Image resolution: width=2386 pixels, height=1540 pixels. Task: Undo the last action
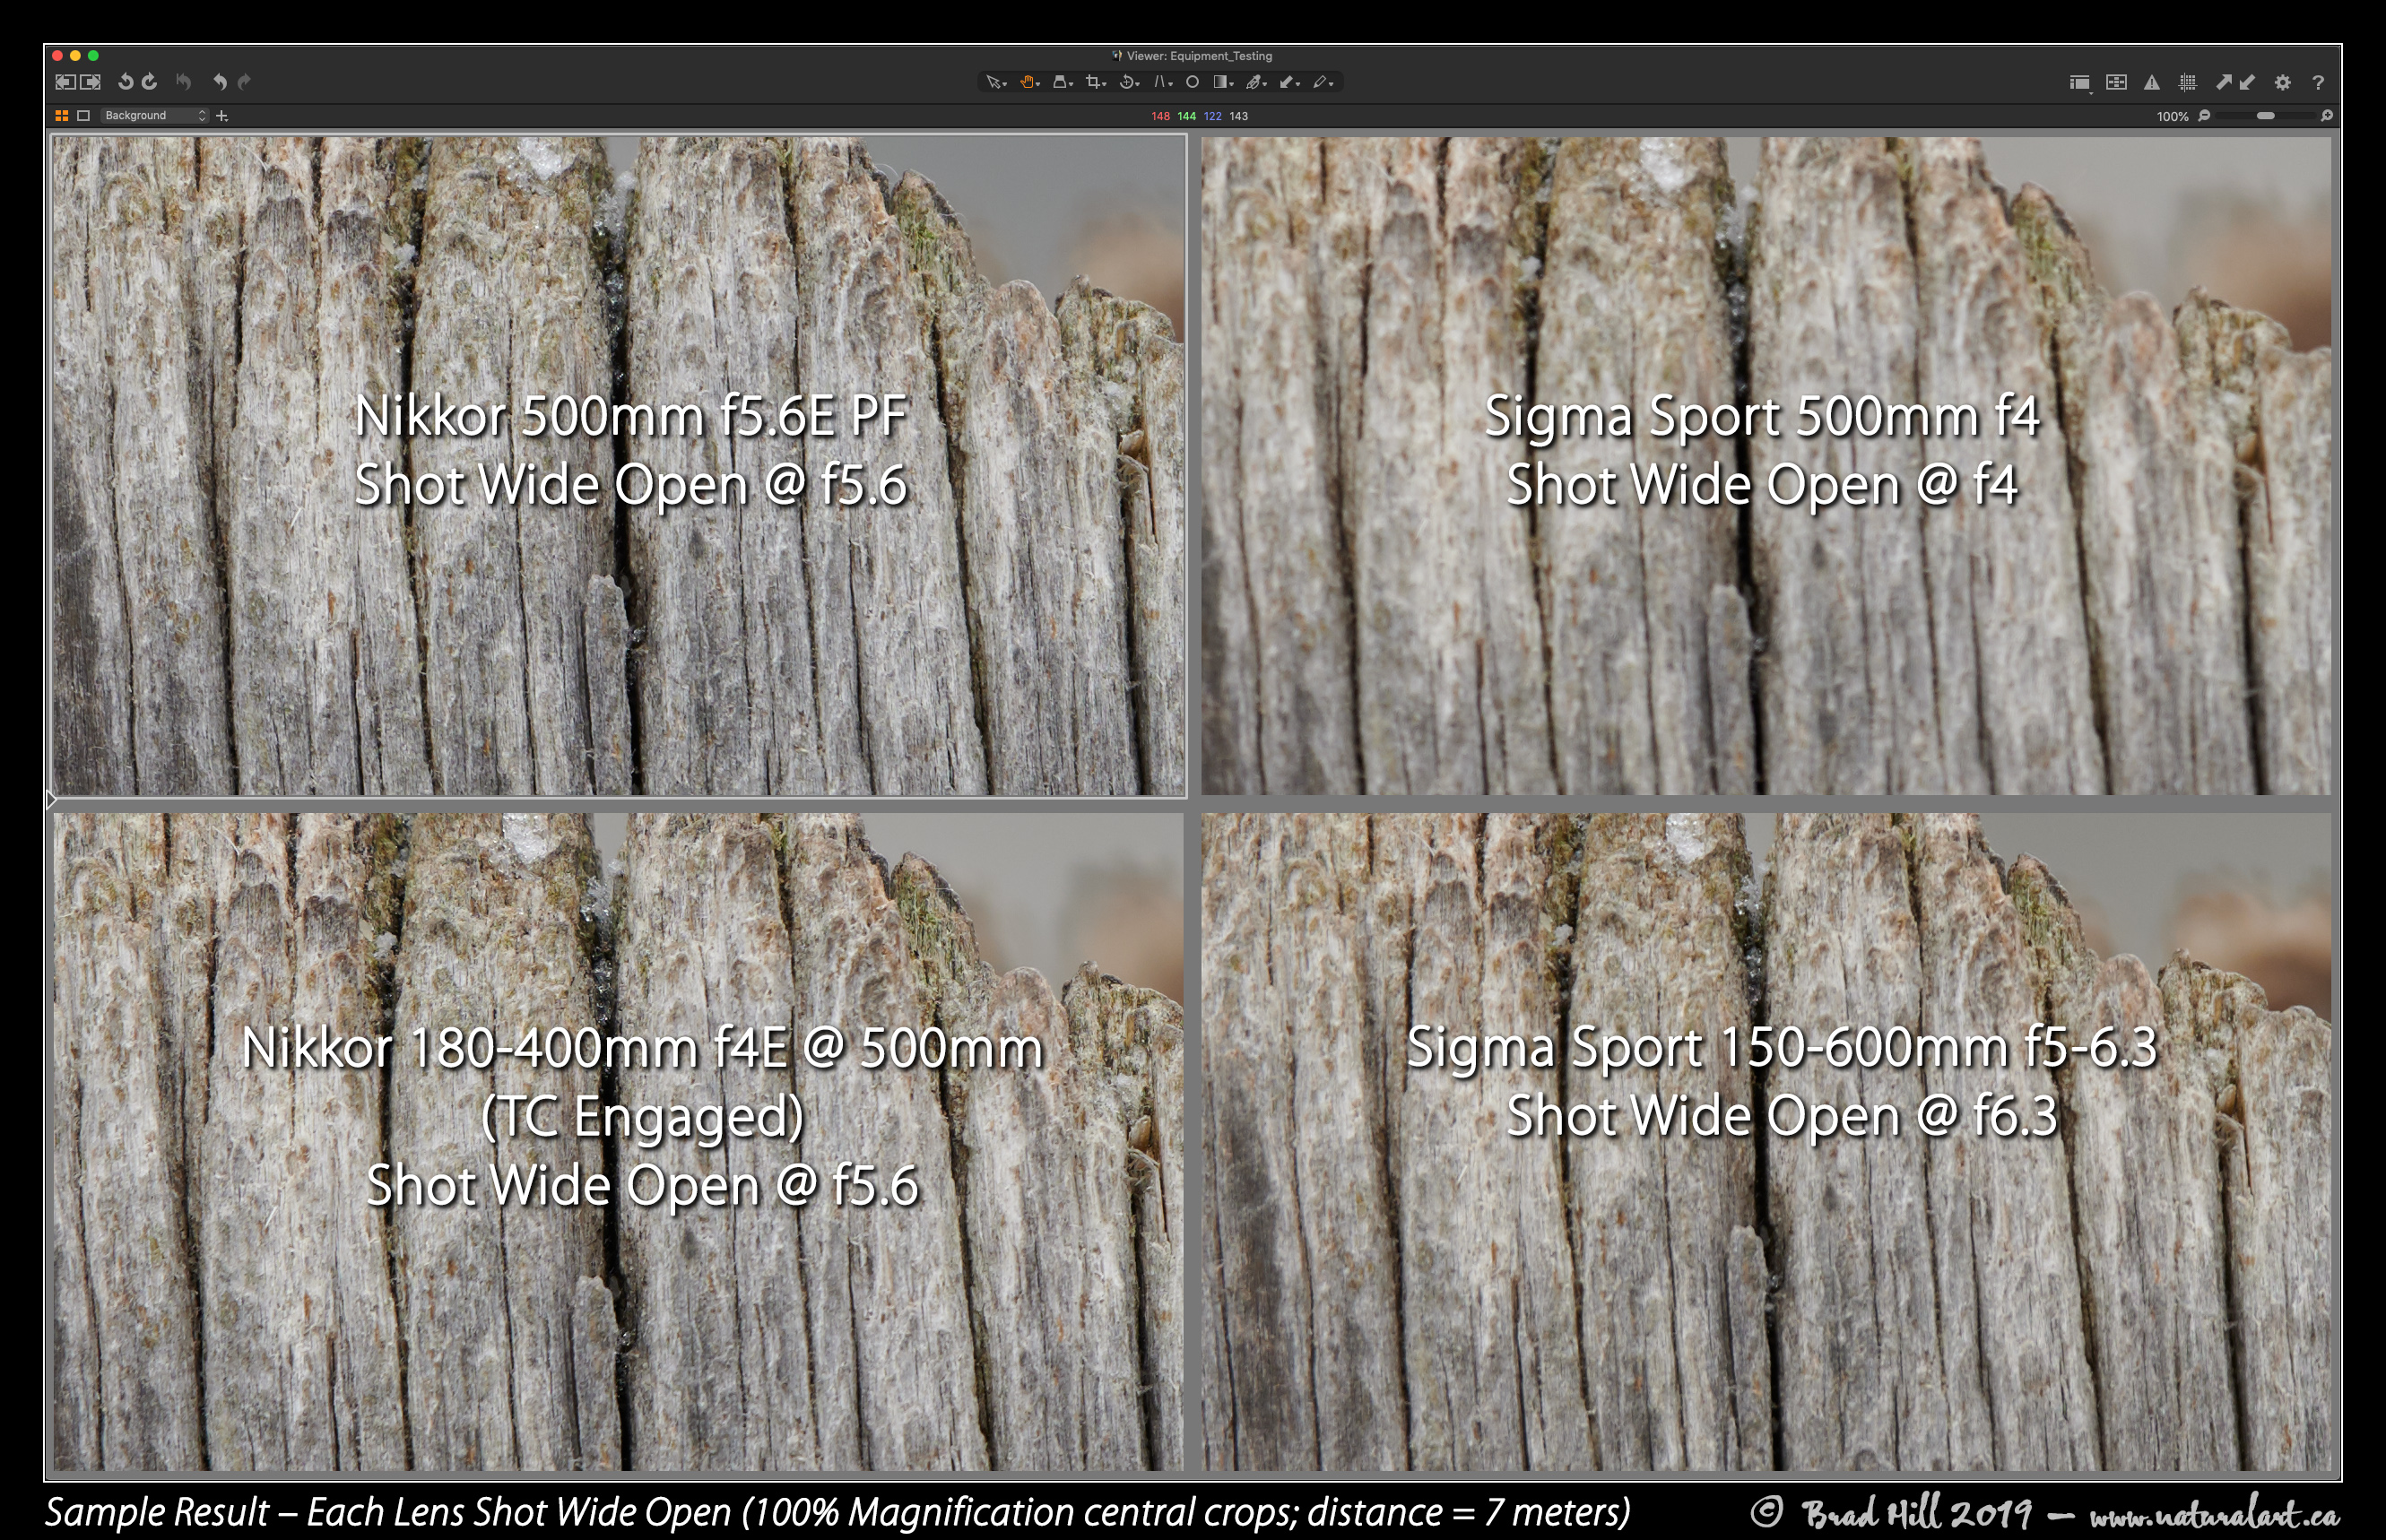(220, 82)
